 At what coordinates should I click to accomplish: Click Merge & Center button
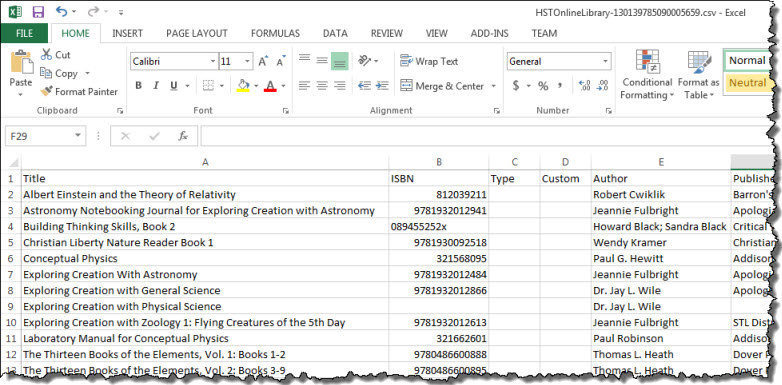click(442, 86)
